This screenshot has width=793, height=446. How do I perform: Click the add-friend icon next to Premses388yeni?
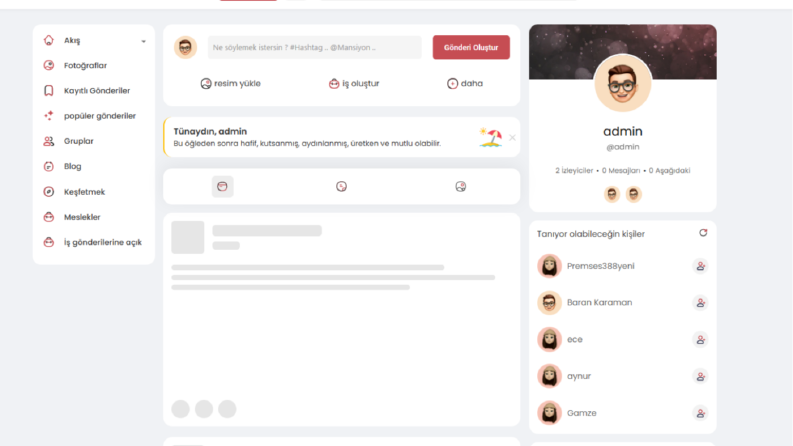click(700, 266)
